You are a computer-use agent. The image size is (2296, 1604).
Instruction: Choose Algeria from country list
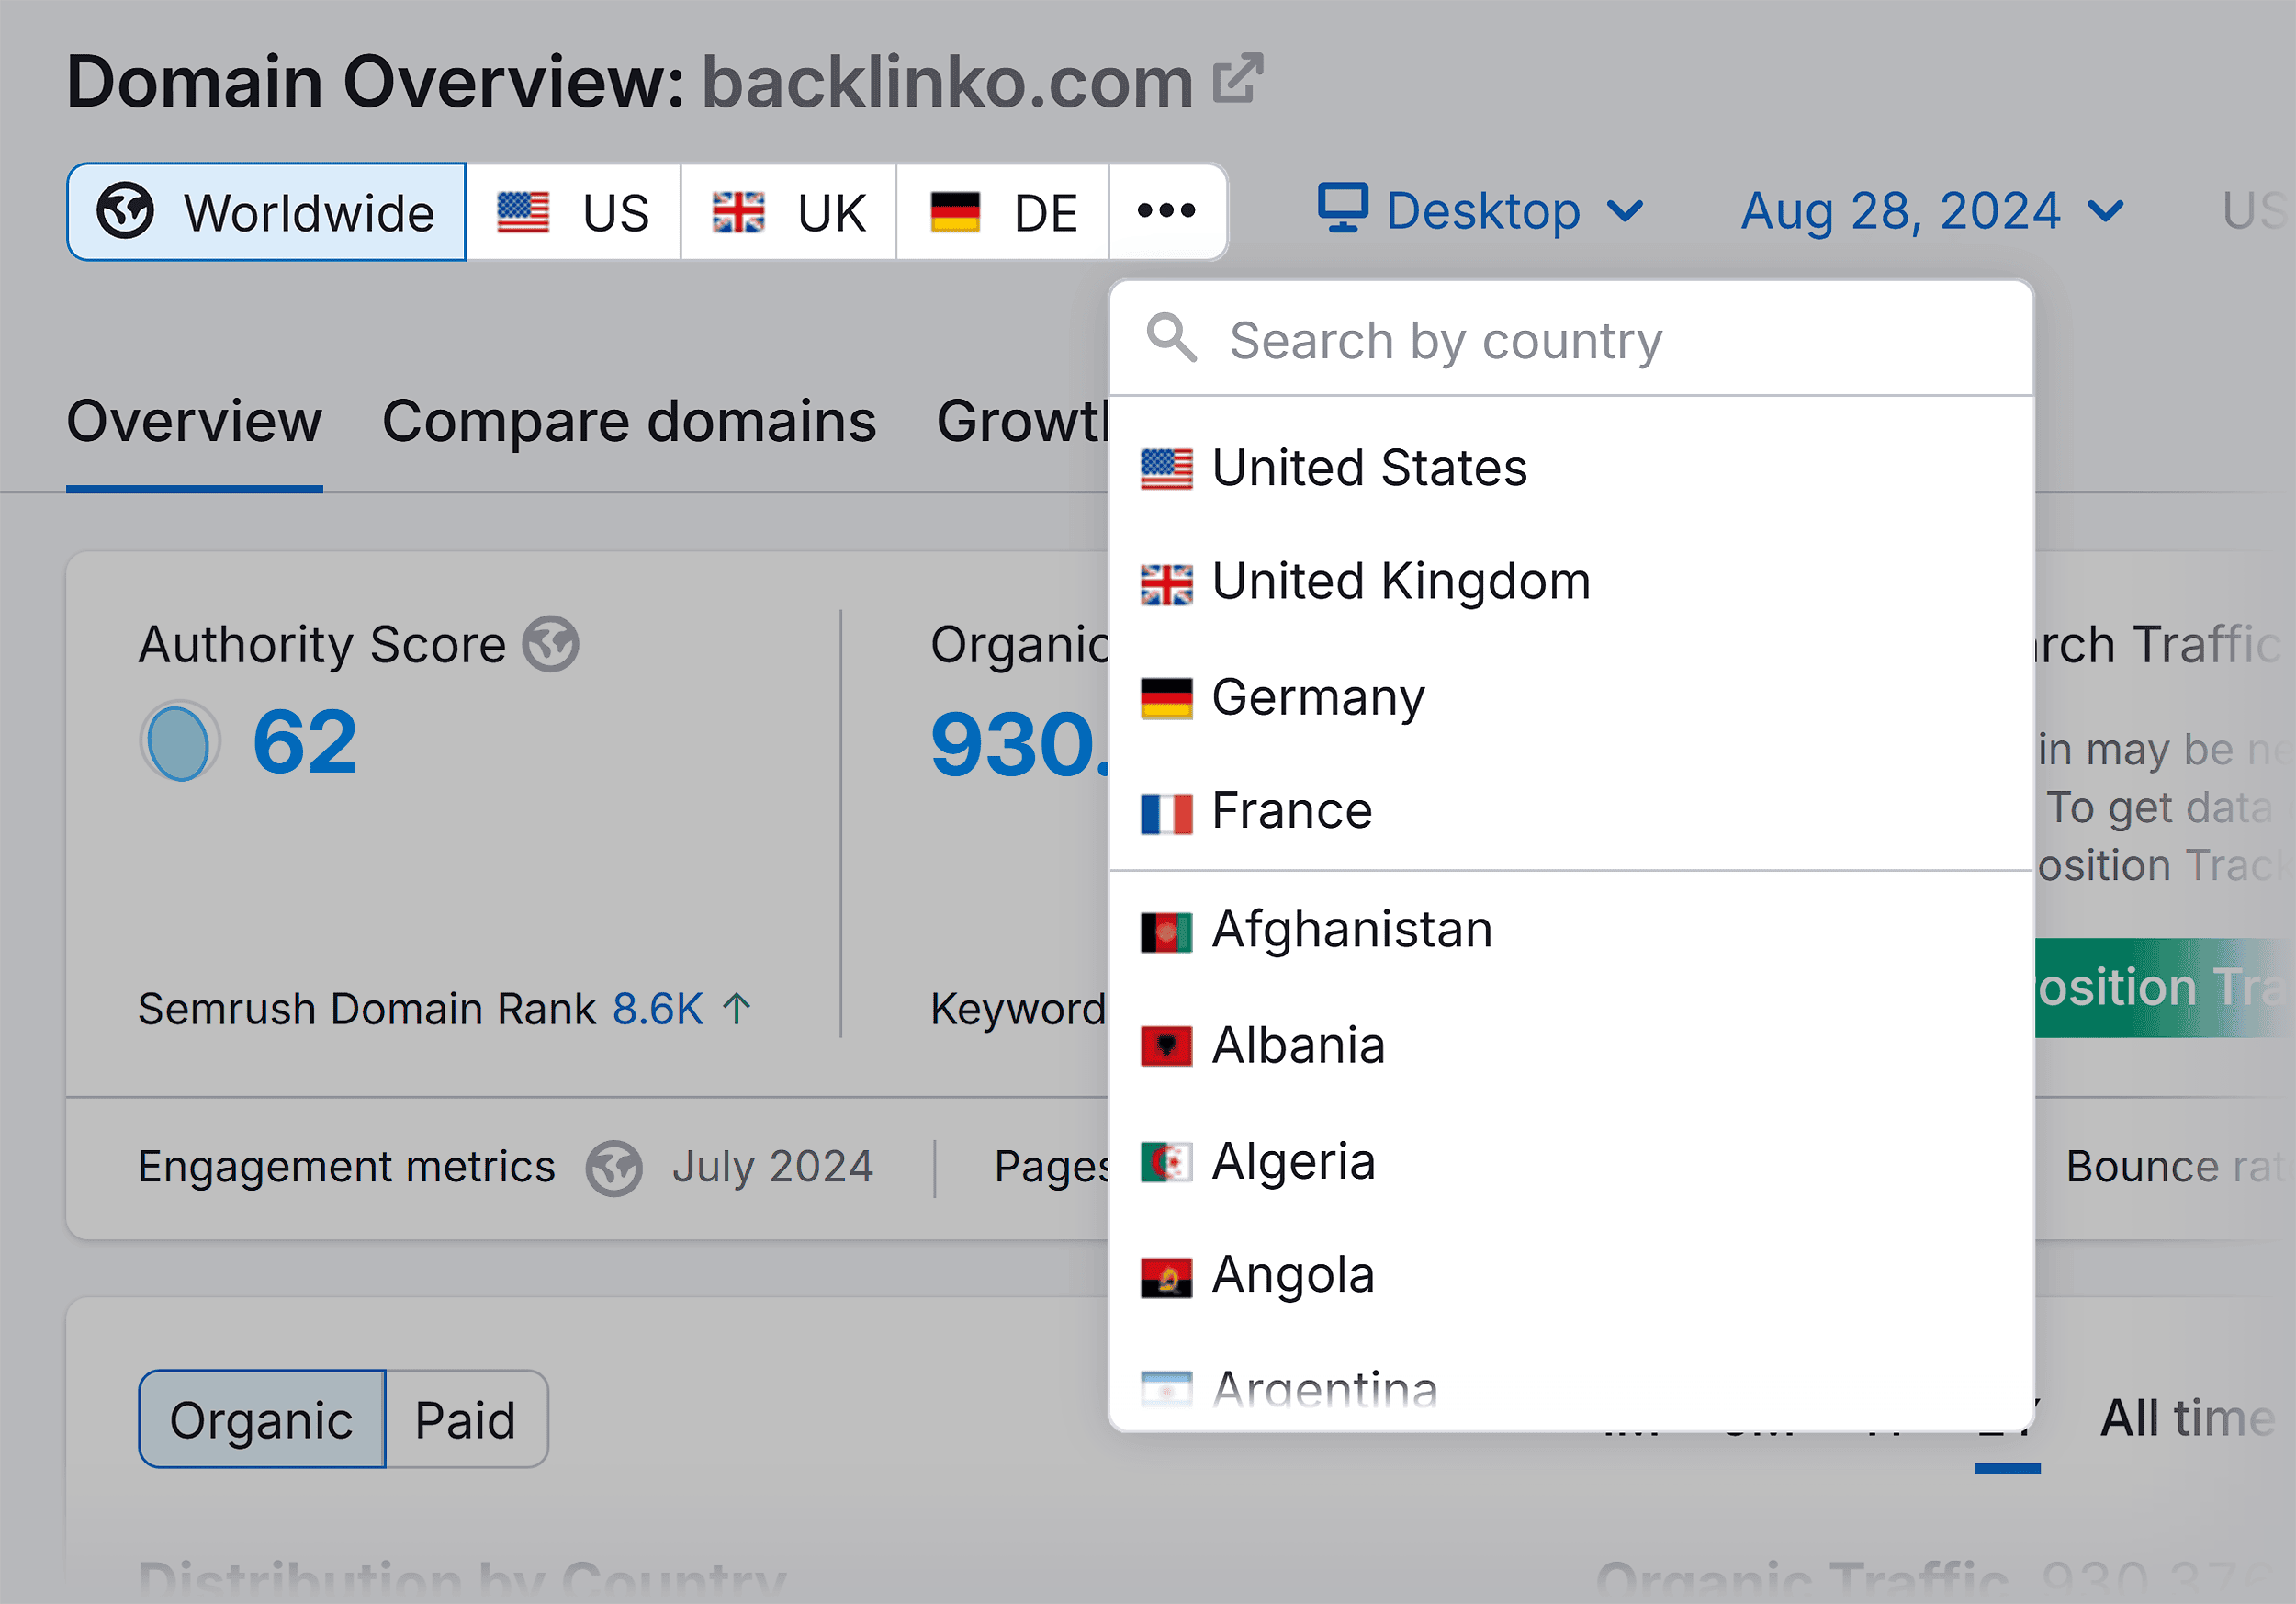pyautogui.click(x=1571, y=1161)
